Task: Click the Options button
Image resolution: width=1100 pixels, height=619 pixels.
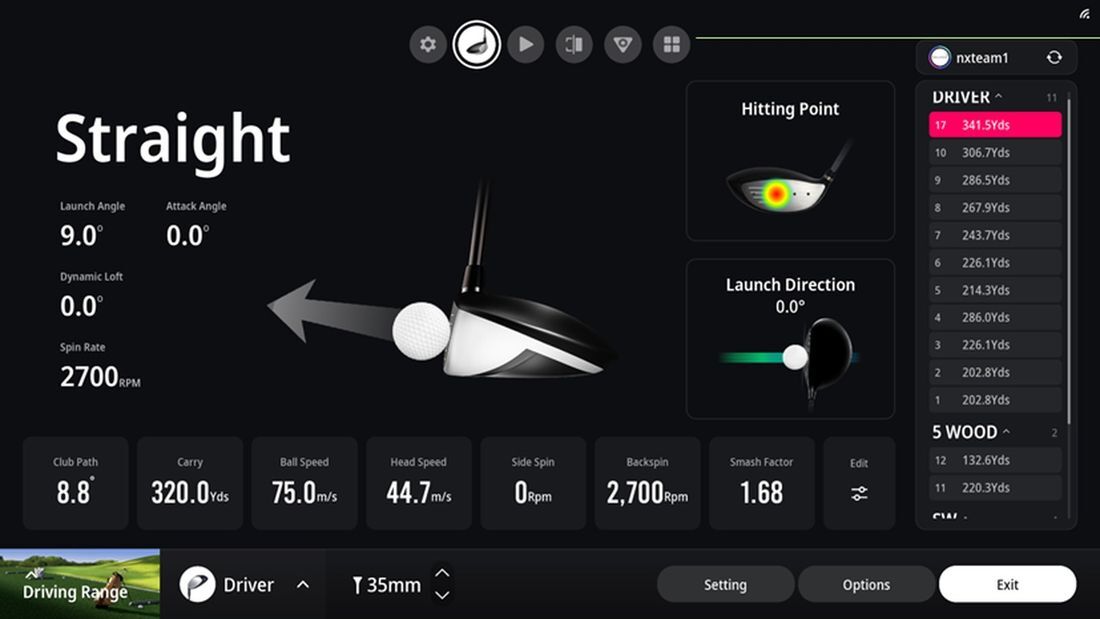Action: tap(866, 585)
